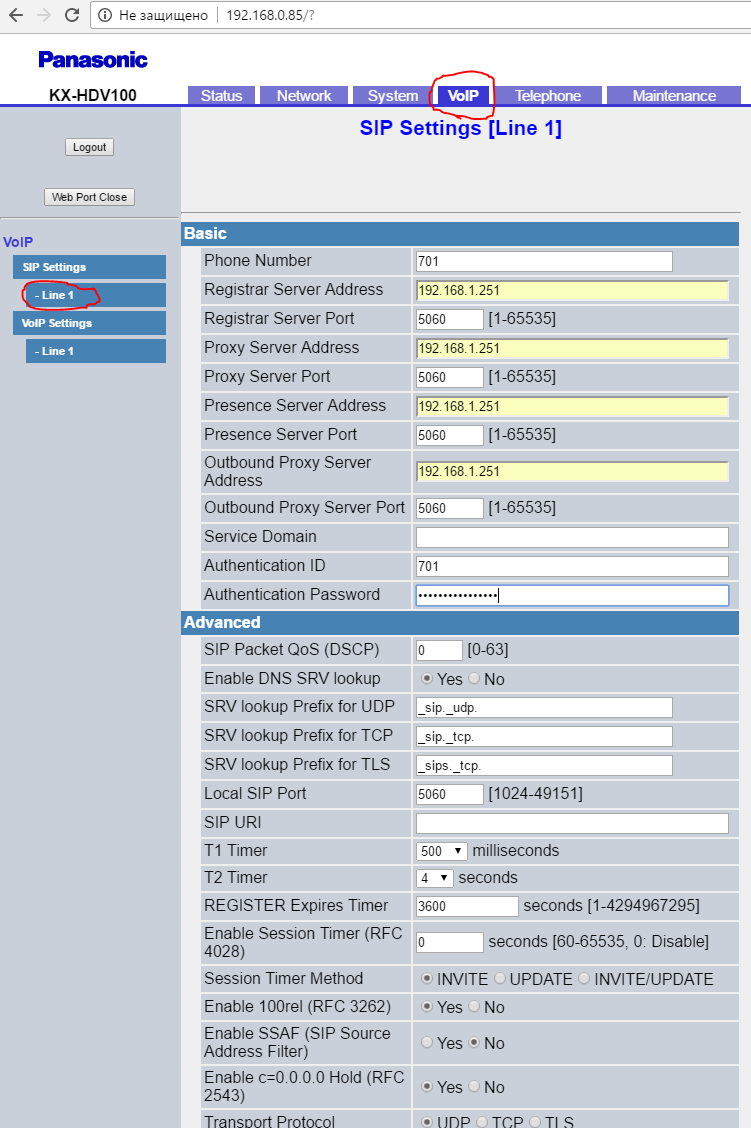Select Yes for Enable SSAF
This screenshot has width=751, height=1128.
(x=427, y=1043)
